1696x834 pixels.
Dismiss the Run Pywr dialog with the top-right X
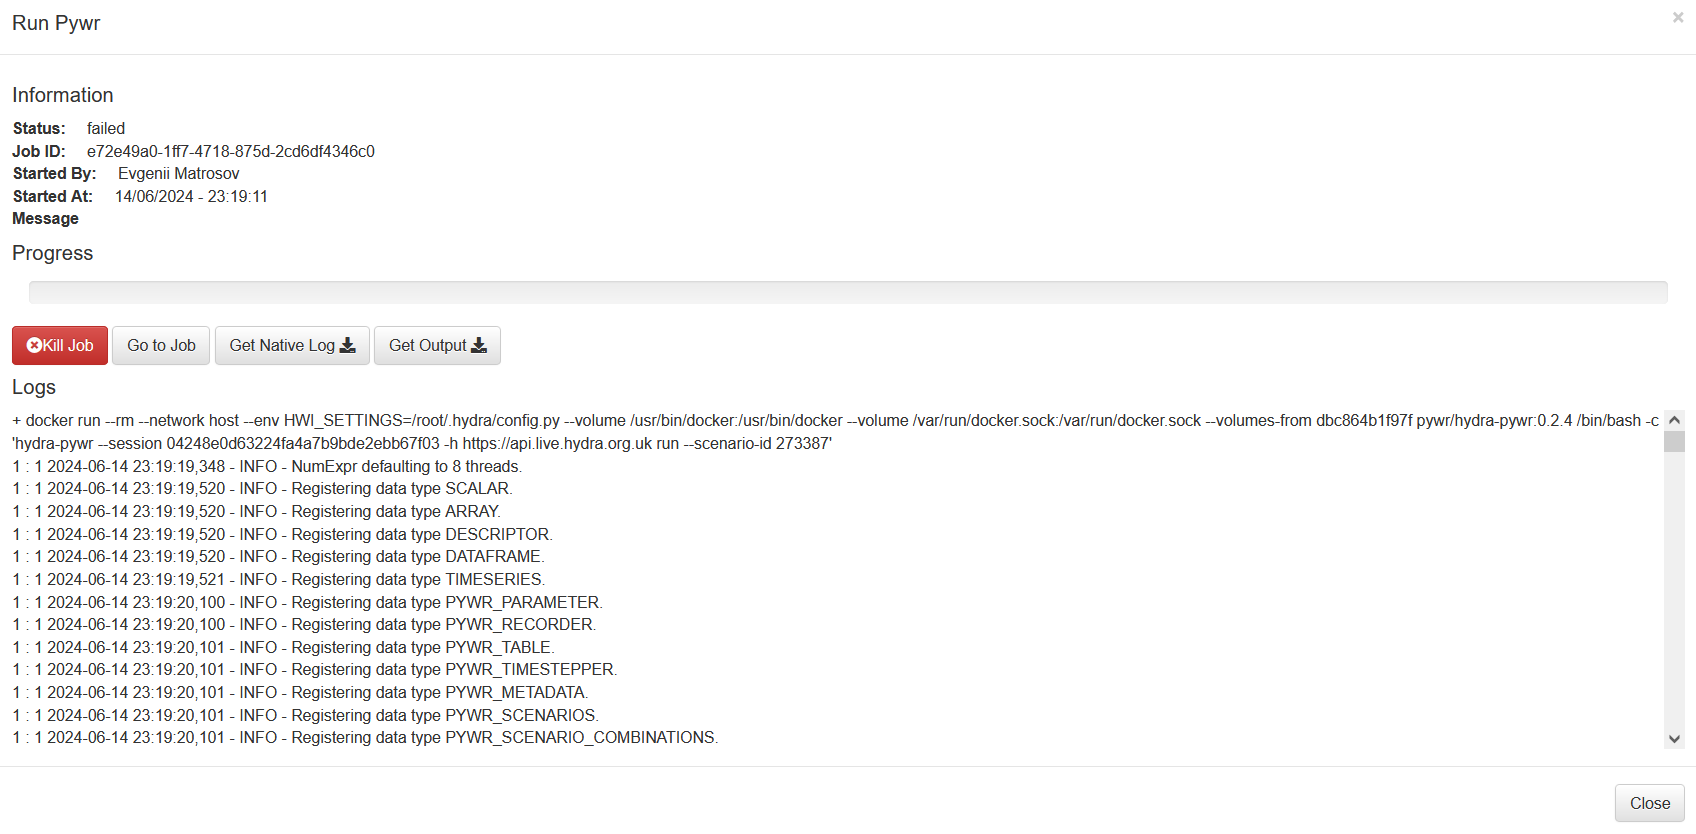[x=1677, y=17]
